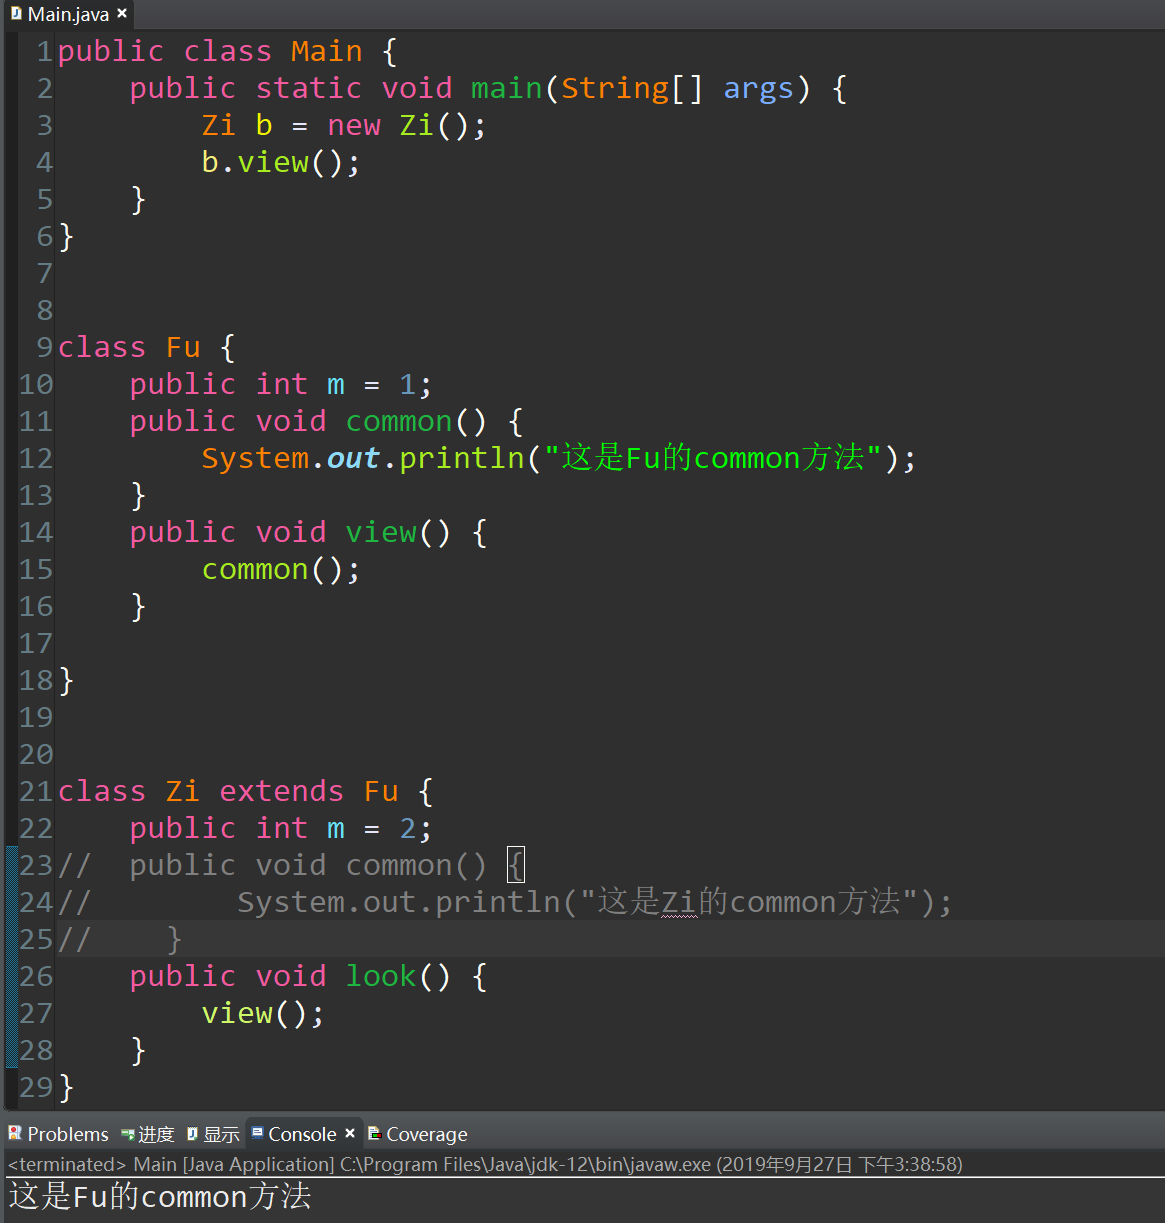1165x1223 pixels.
Task: Click variable m on line 22
Action: pyautogui.click(x=336, y=828)
